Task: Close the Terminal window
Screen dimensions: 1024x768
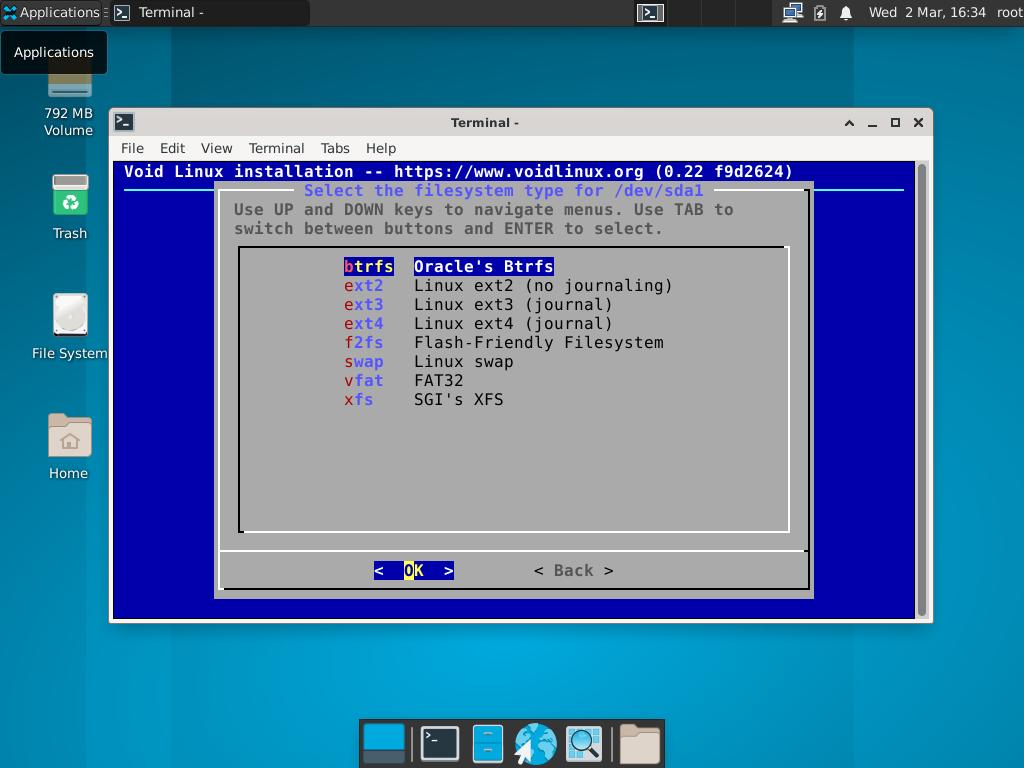Action: 918,123
